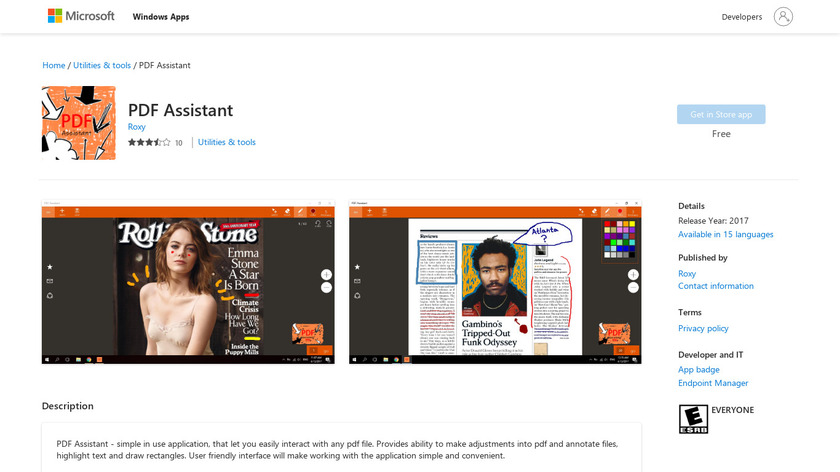This screenshot has width=840, height=472.
Task: Open the account profile icon
Action: click(x=783, y=17)
